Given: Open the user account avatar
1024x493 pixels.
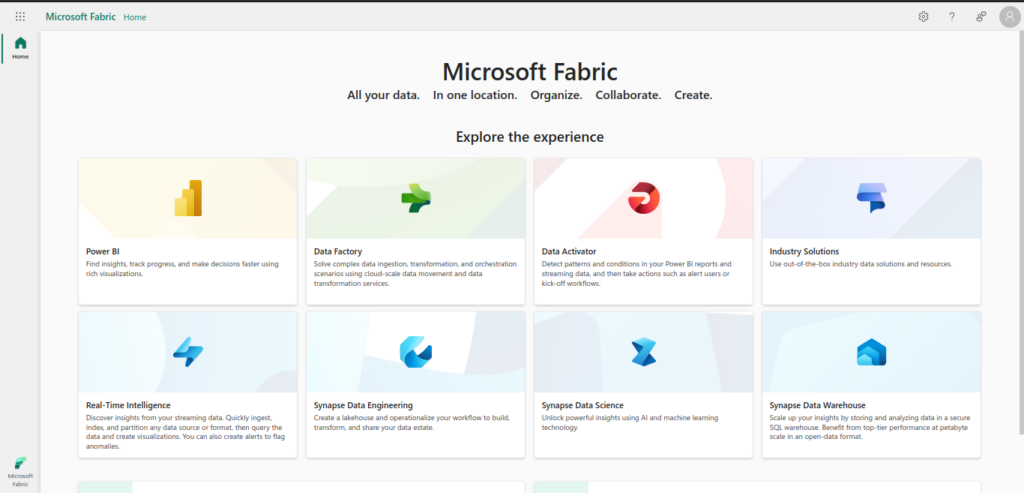Looking at the screenshot, I should tap(1008, 17).
